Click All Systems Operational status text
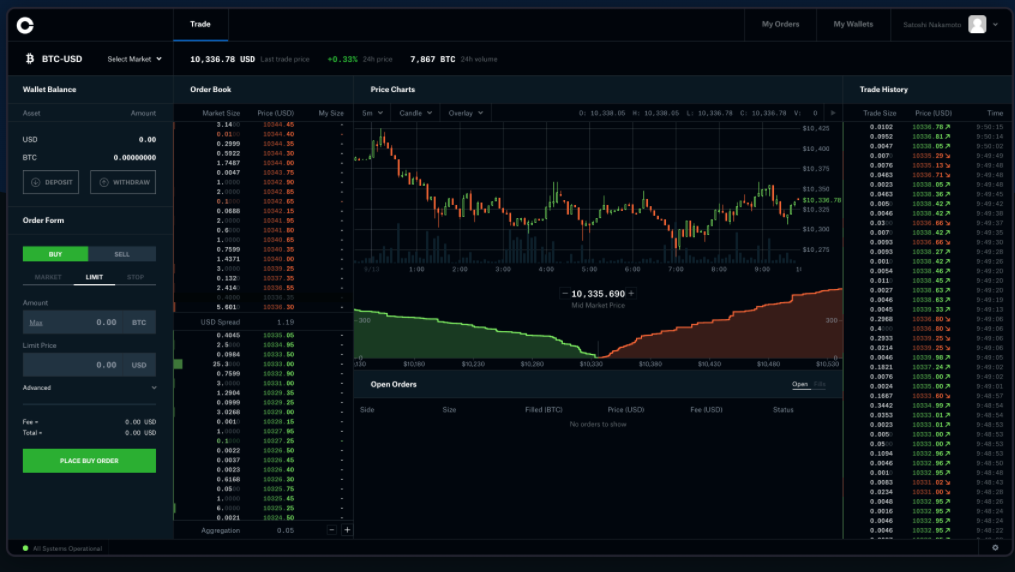This screenshot has height=572, width=1015. coord(67,549)
